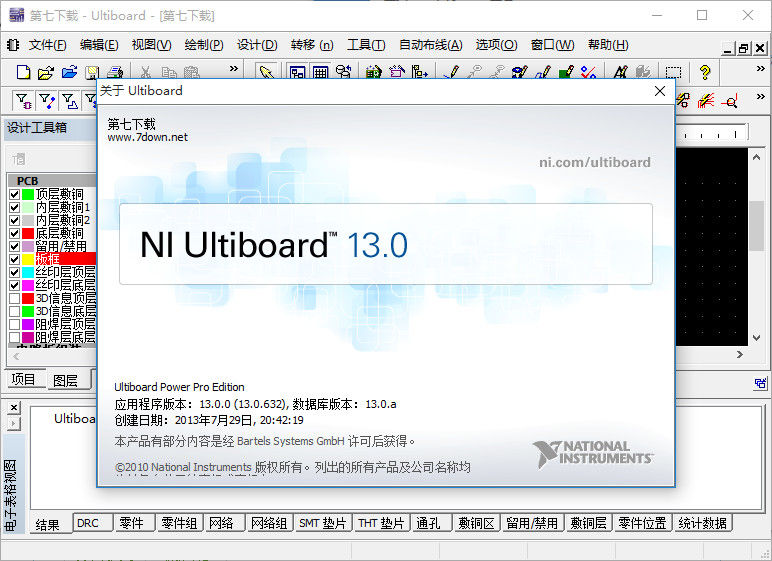Screen dimensions: 772x561
Task: Select the follow-me router tool
Action: click(474, 72)
